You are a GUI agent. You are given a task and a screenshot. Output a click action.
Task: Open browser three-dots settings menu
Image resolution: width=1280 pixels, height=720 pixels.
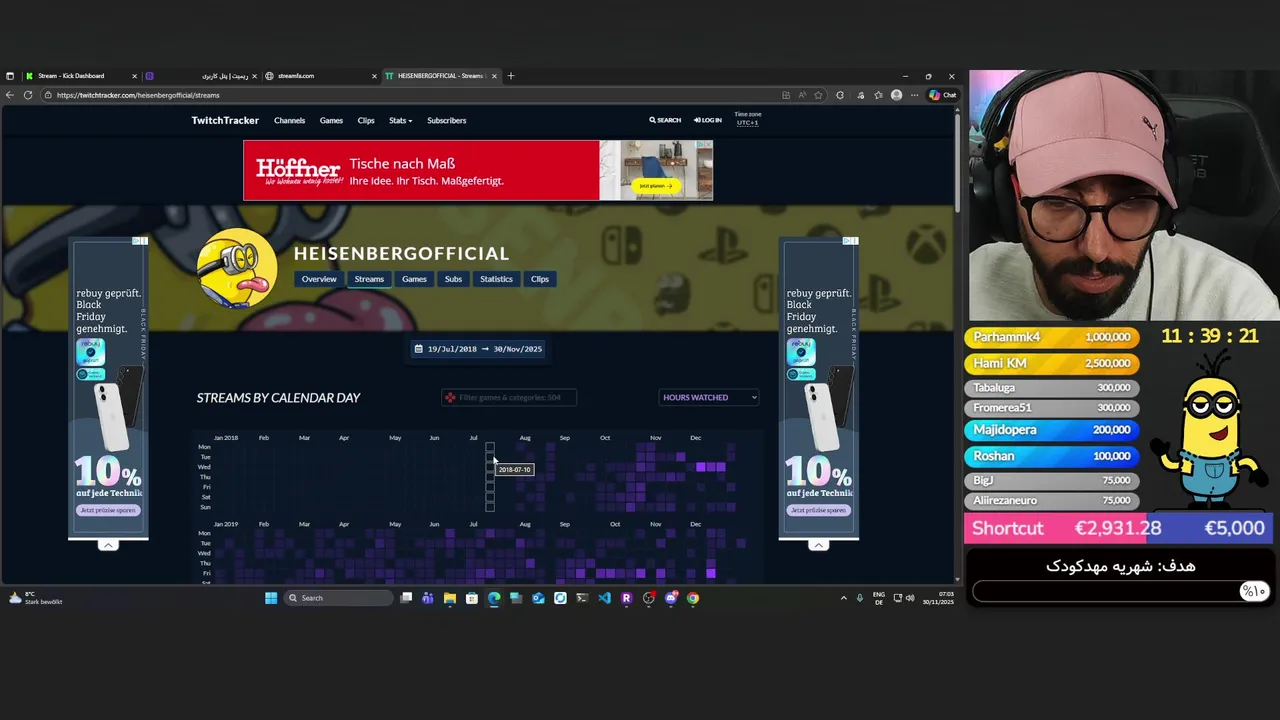(914, 95)
